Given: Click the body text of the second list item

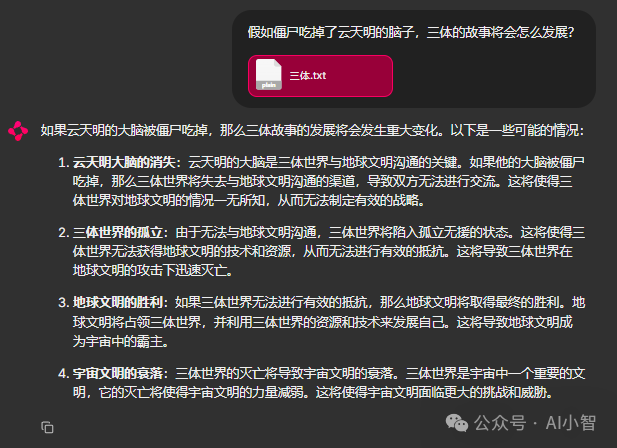Looking at the screenshot, I should [x=329, y=251].
